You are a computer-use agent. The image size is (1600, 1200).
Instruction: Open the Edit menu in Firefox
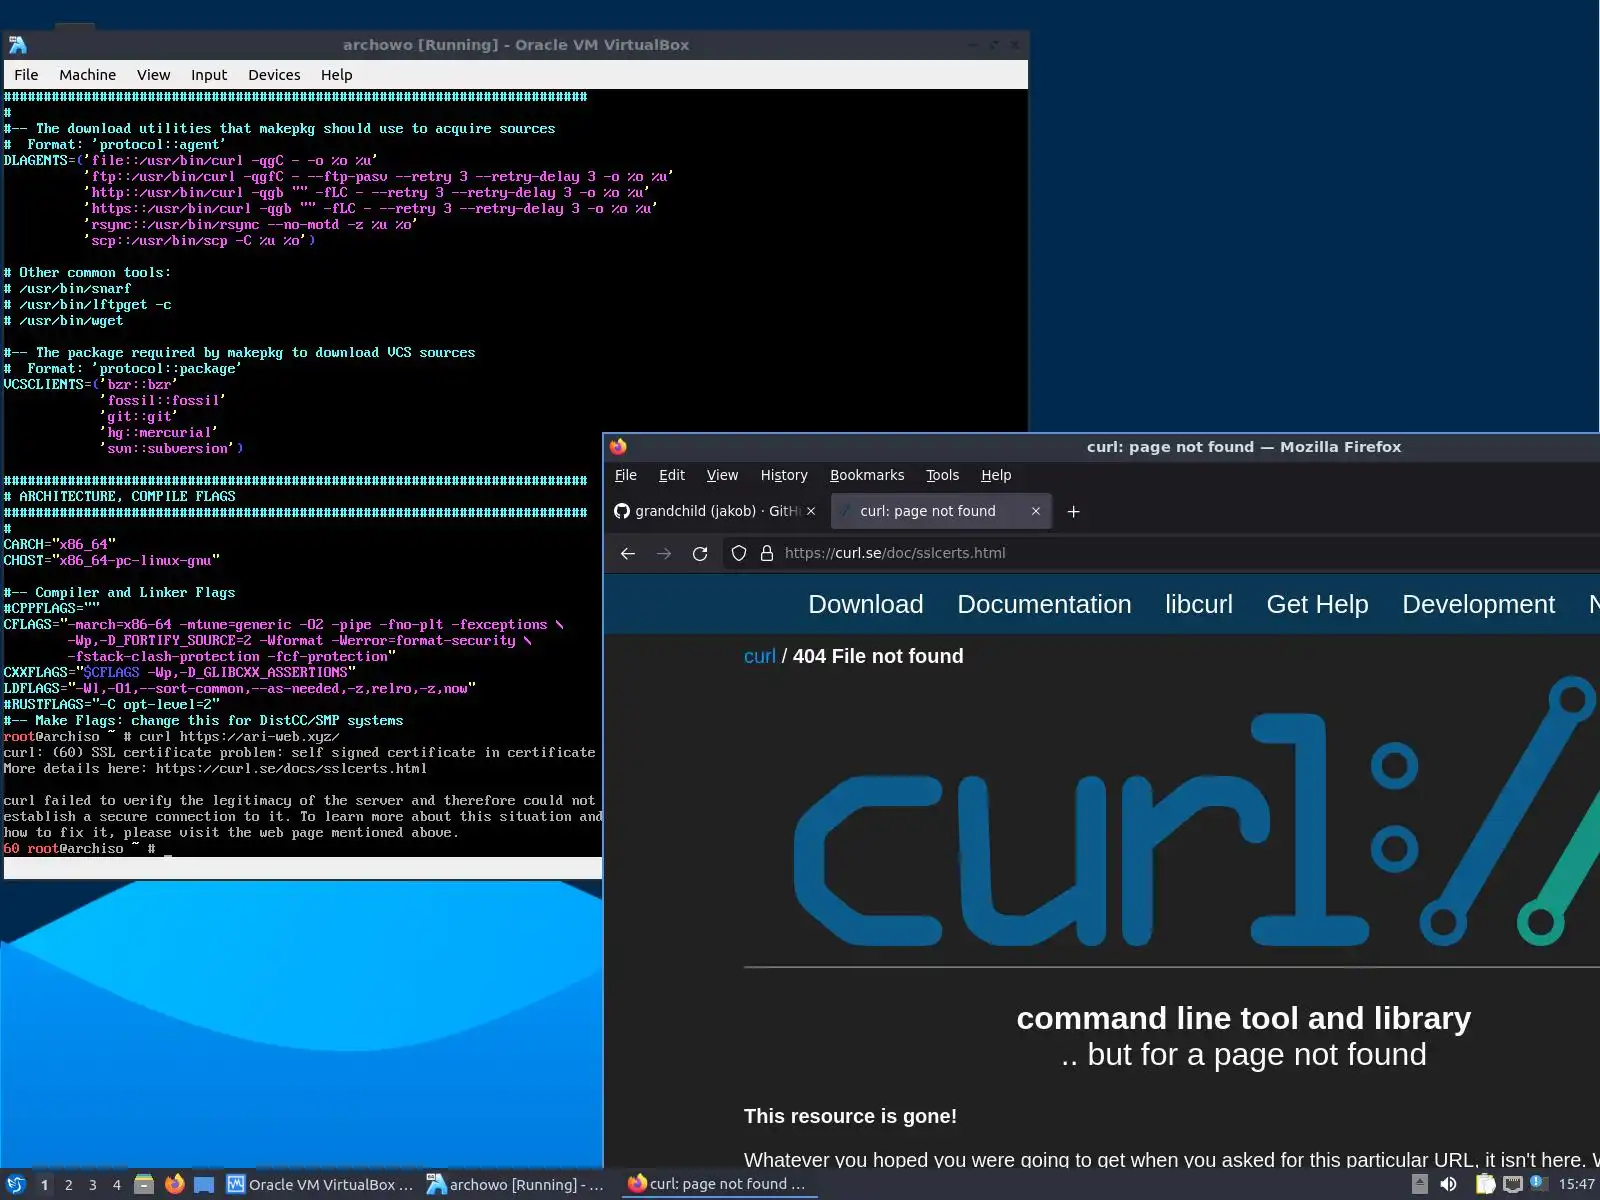pyautogui.click(x=672, y=475)
